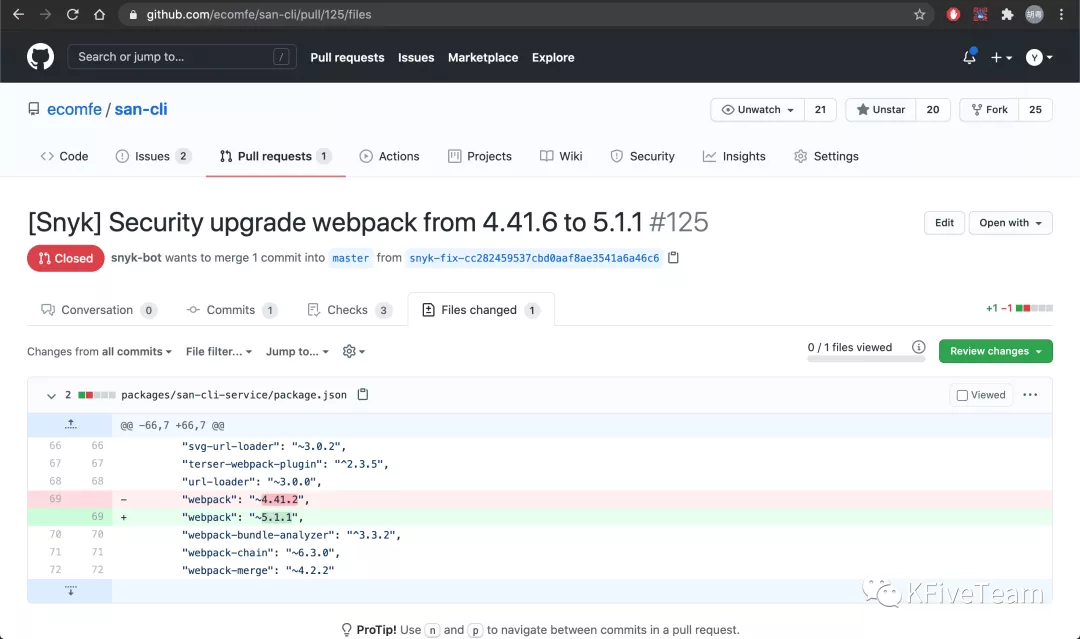This screenshot has width=1080, height=639.
Task: Open the ecomfe organization link
Action: [x=74, y=109]
